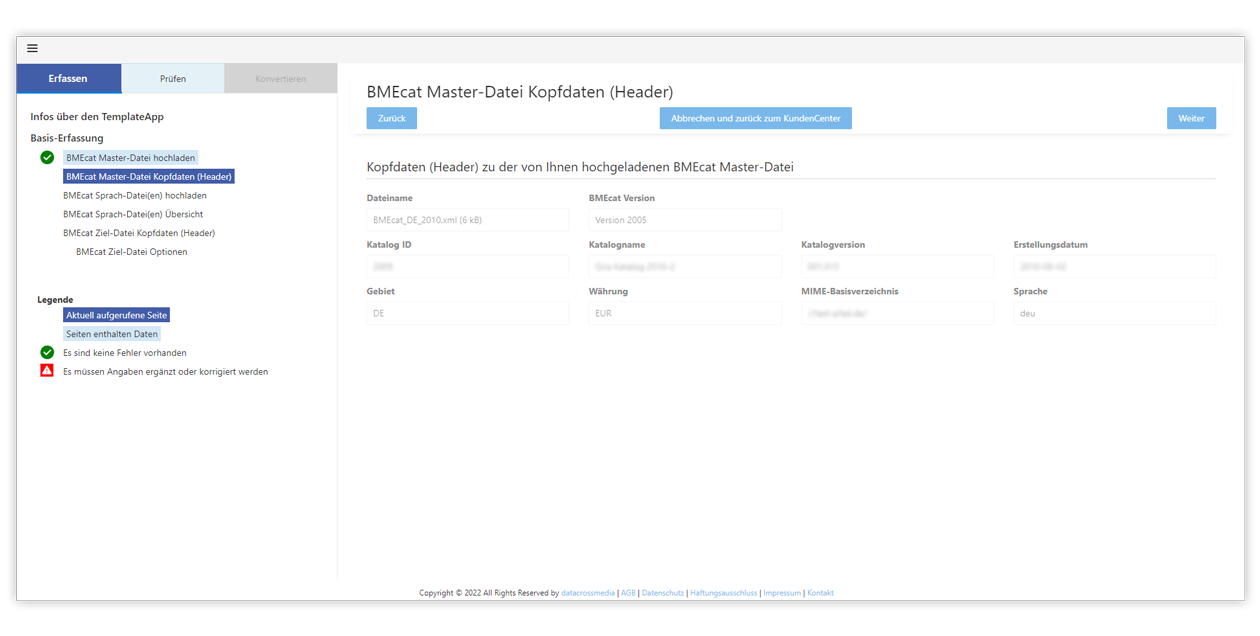Click text Es müssen Angaben ergänzt oder korrigiert werden
Viewport: 1260px width, 636px height.
(165, 372)
